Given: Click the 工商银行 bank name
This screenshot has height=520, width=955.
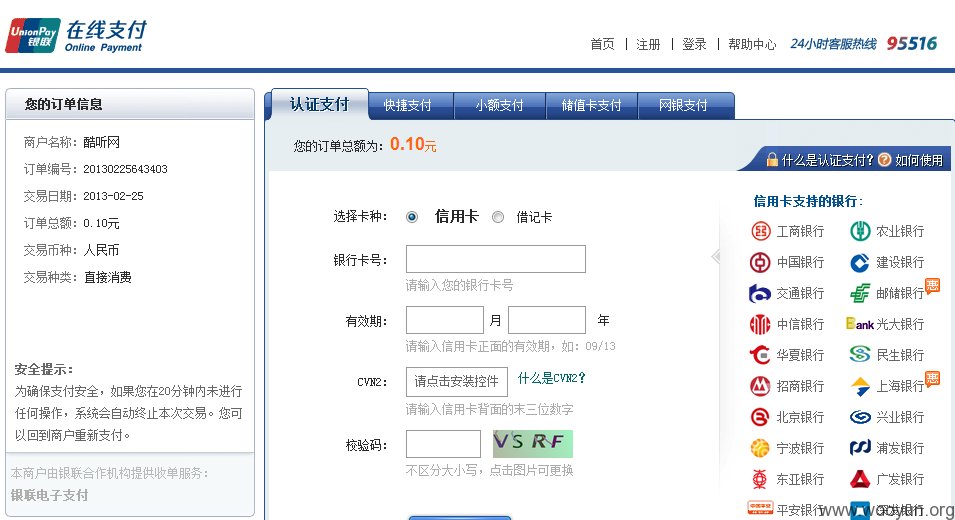Looking at the screenshot, I should [x=800, y=231].
